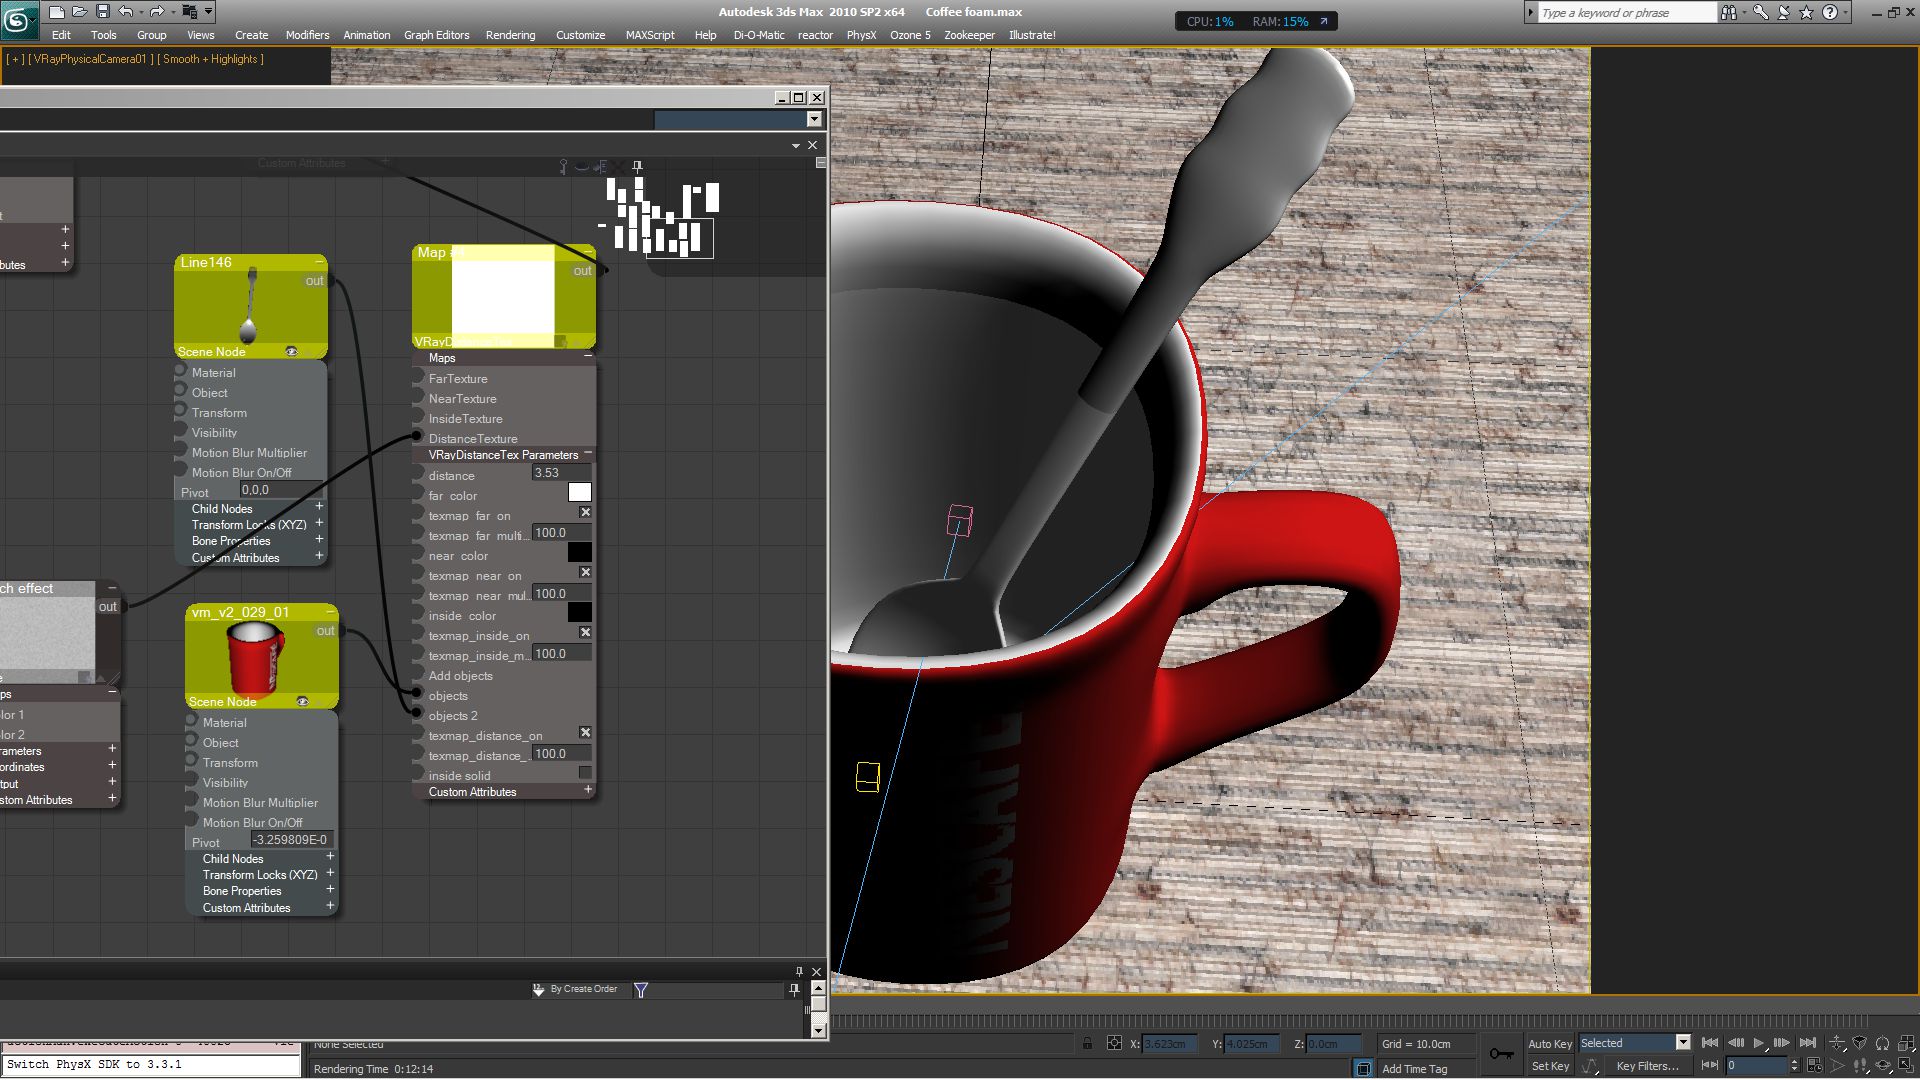The height and width of the screenshot is (1080, 1920).
Task: Click the Open File folder icon
Action: click(79, 12)
